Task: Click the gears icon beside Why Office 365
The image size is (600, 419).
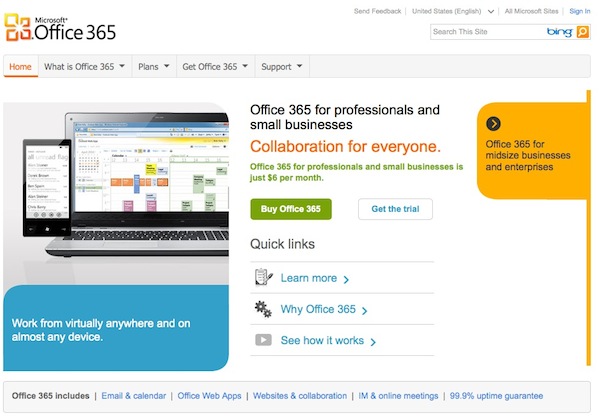Action: [x=263, y=309]
